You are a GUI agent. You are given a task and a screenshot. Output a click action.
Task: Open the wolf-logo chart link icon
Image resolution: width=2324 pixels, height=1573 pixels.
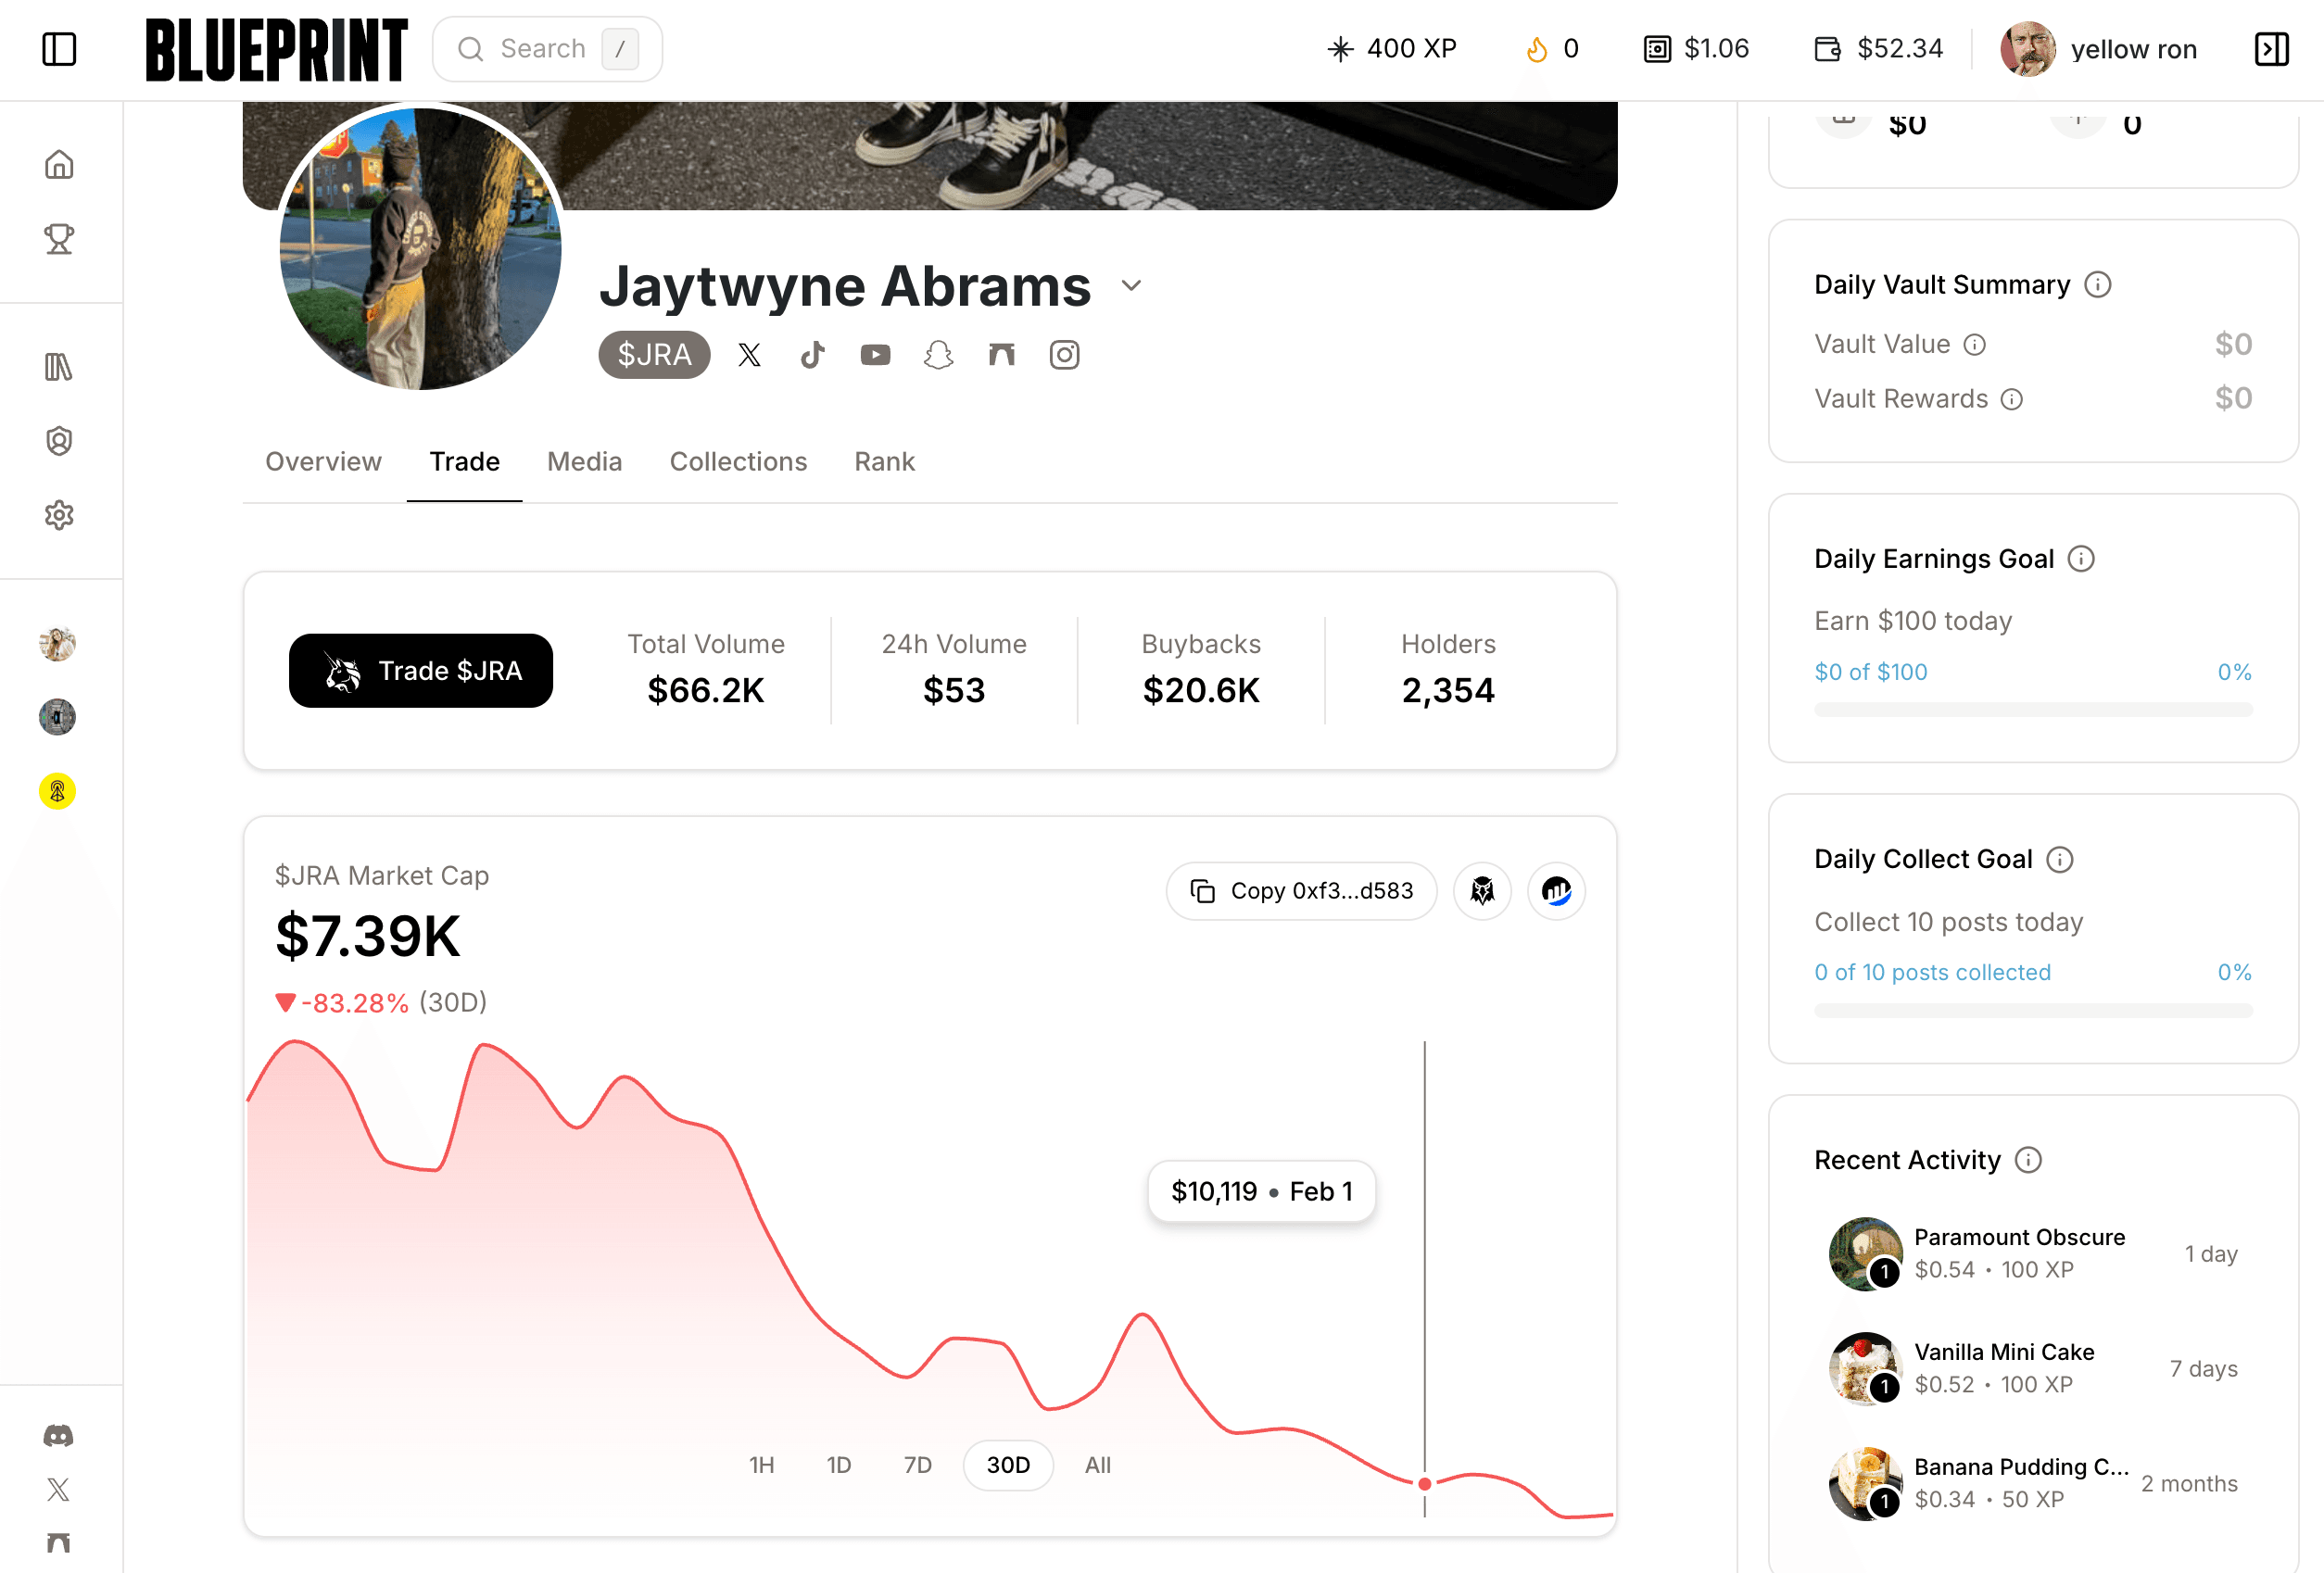pos(1482,891)
